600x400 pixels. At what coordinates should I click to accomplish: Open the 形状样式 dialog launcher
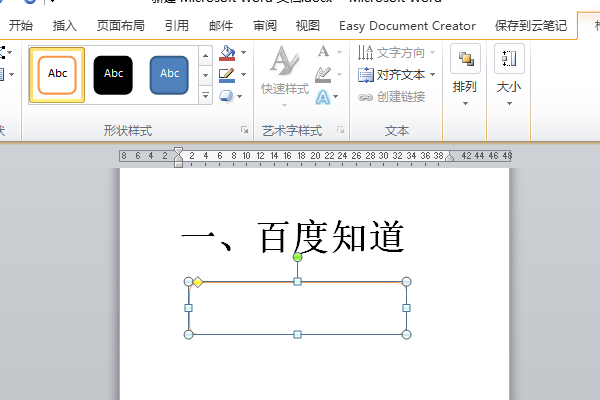click(245, 130)
